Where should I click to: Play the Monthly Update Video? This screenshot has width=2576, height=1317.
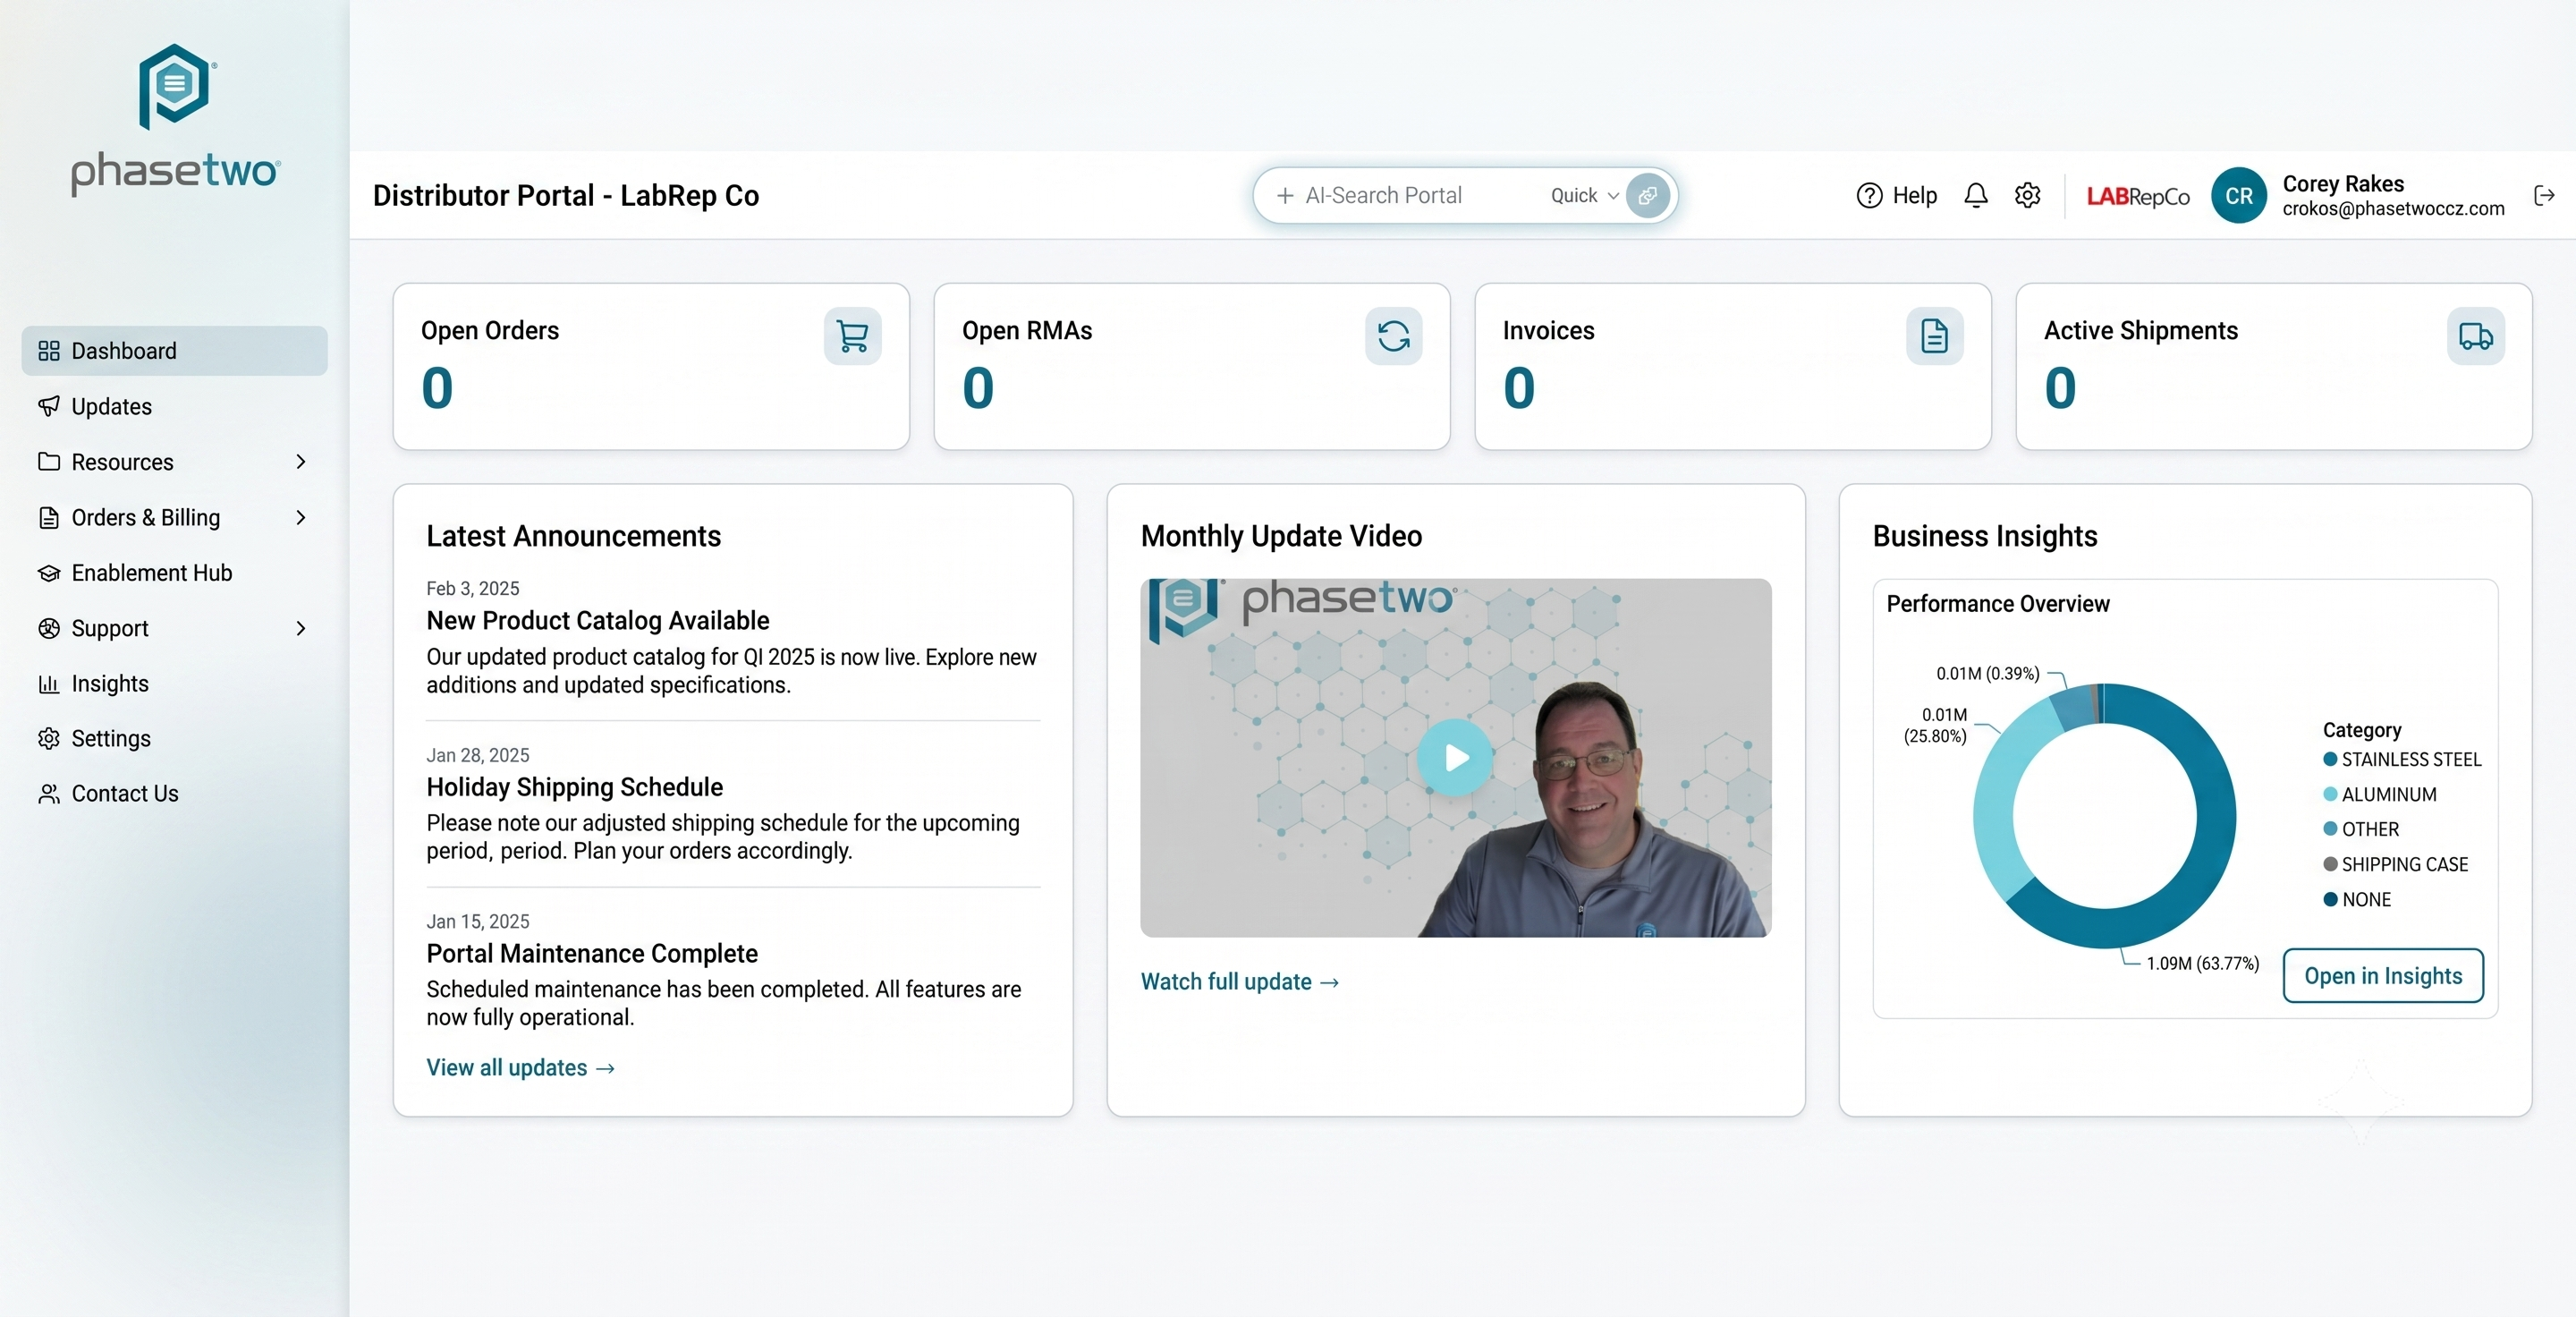pos(1455,757)
